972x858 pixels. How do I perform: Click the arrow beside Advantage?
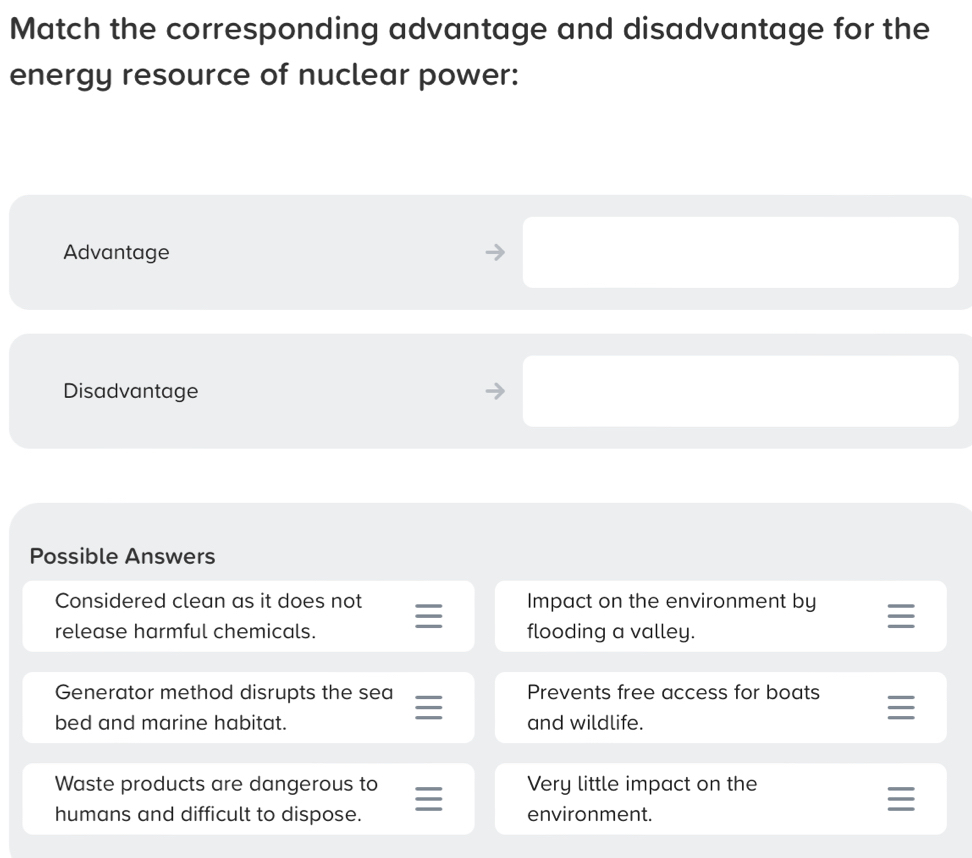click(491, 253)
